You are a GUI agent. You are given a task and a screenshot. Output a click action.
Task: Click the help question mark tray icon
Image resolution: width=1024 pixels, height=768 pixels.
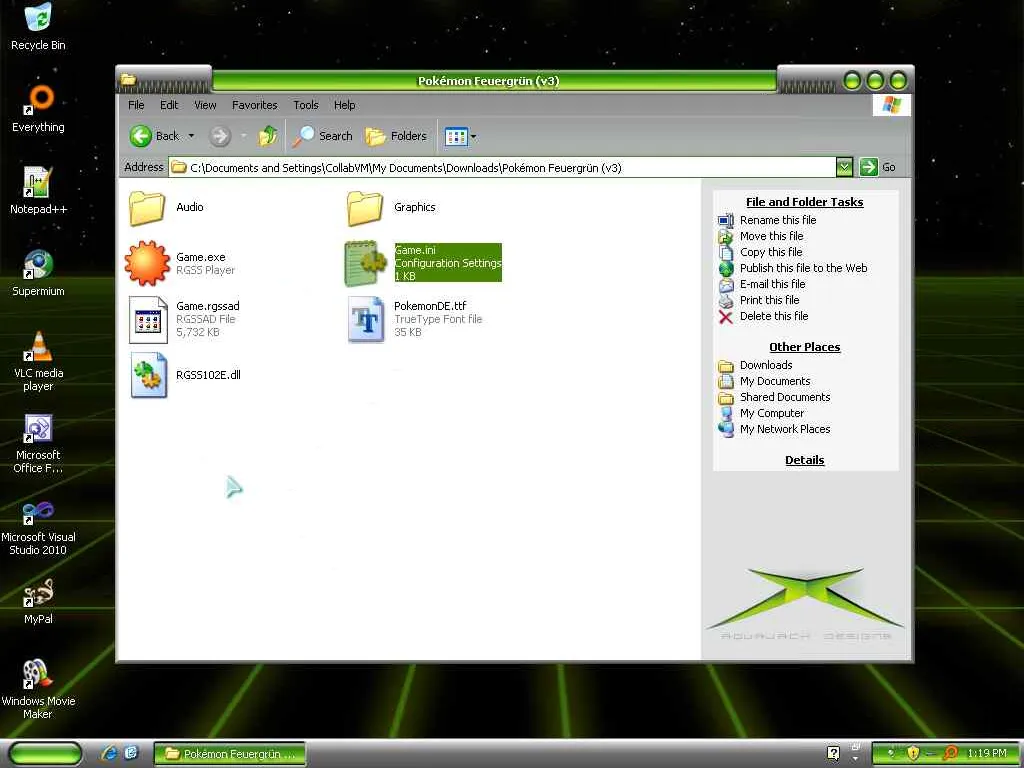point(833,753)
